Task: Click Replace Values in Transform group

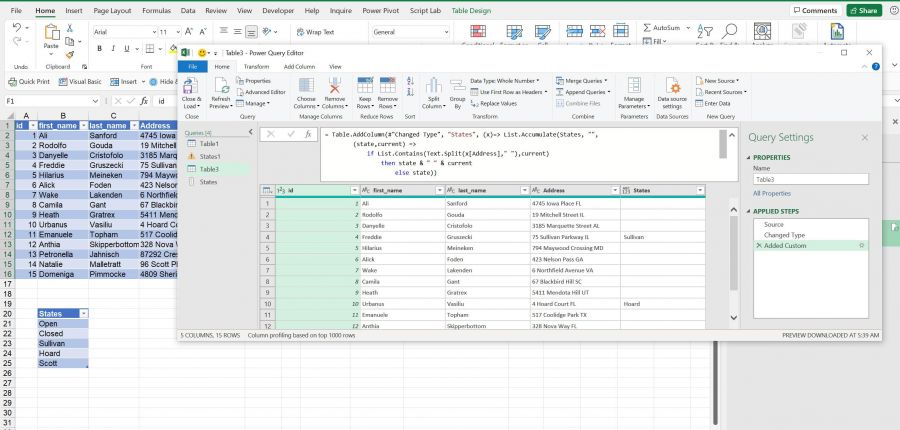Action: pos(494,103)
